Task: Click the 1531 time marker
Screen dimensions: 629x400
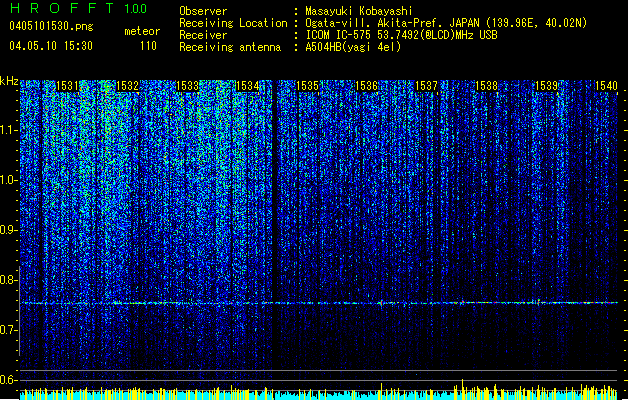Action: (67, 86)
